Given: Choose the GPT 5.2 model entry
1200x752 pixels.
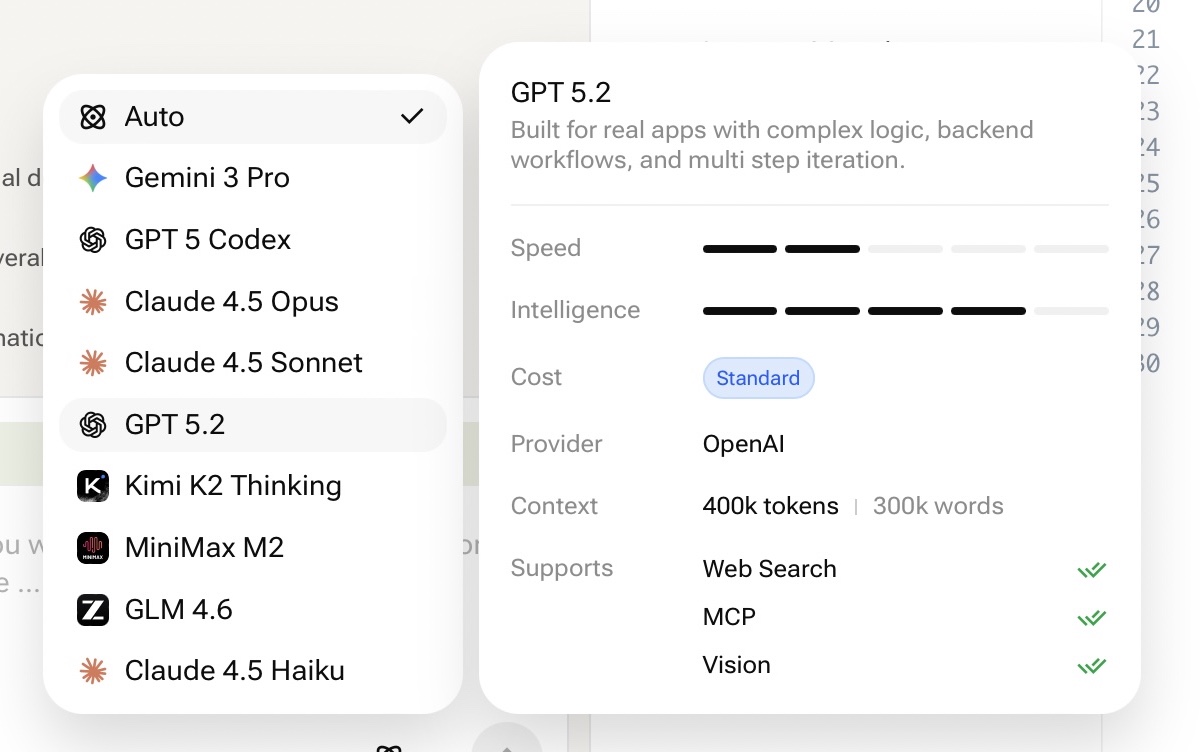Looking at the screenshot, I should (x=253, y=425).
